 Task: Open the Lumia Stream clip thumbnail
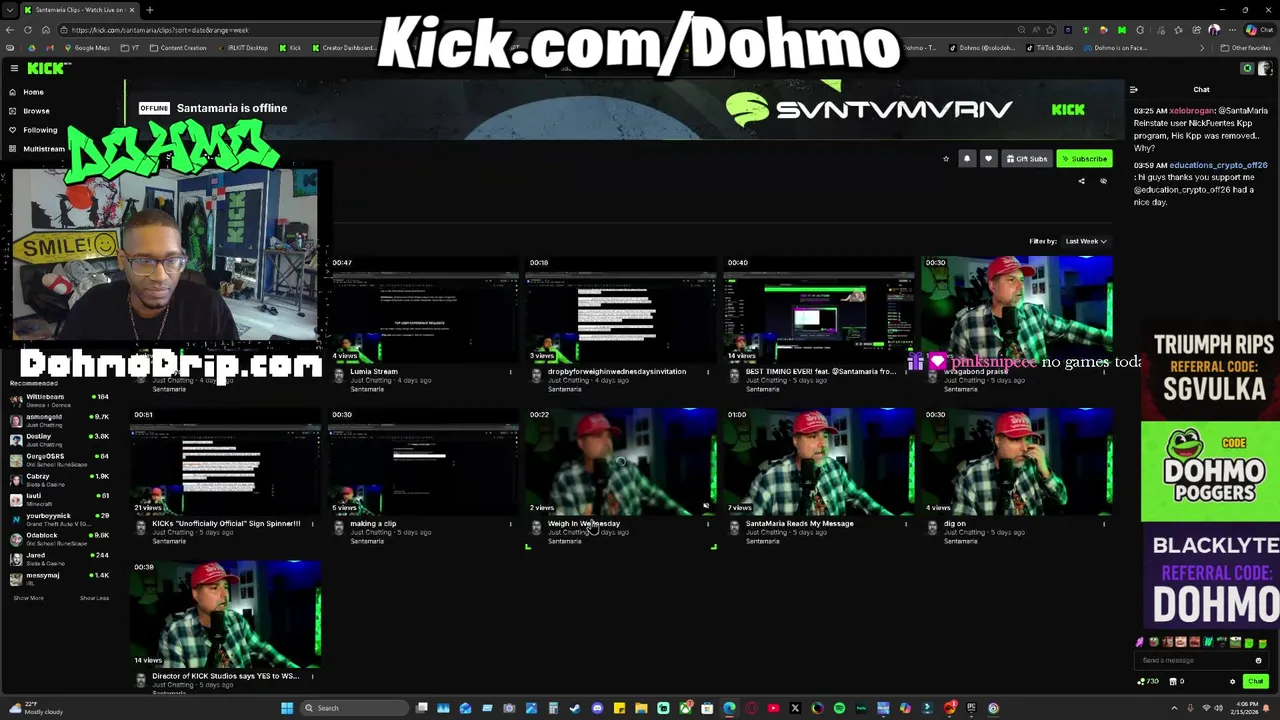[x=423, y=310]
